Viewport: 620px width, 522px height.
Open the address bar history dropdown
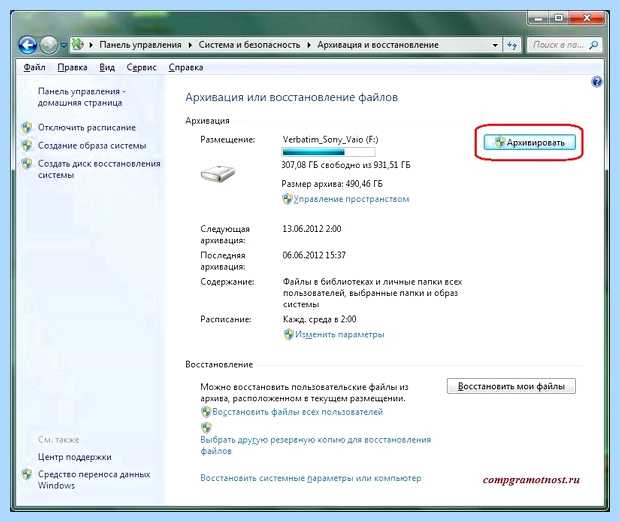[495, 45]
